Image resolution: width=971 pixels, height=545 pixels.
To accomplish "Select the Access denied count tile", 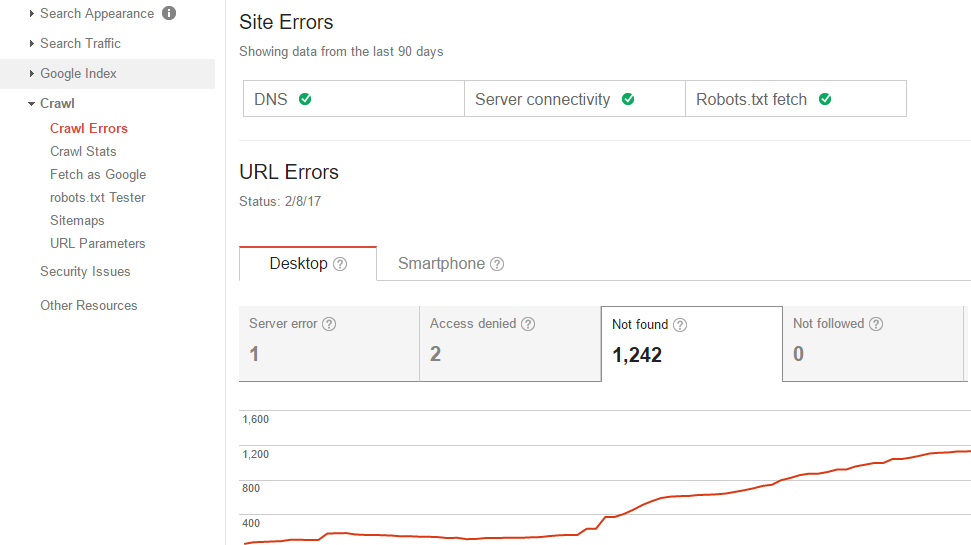I will 510,344.
